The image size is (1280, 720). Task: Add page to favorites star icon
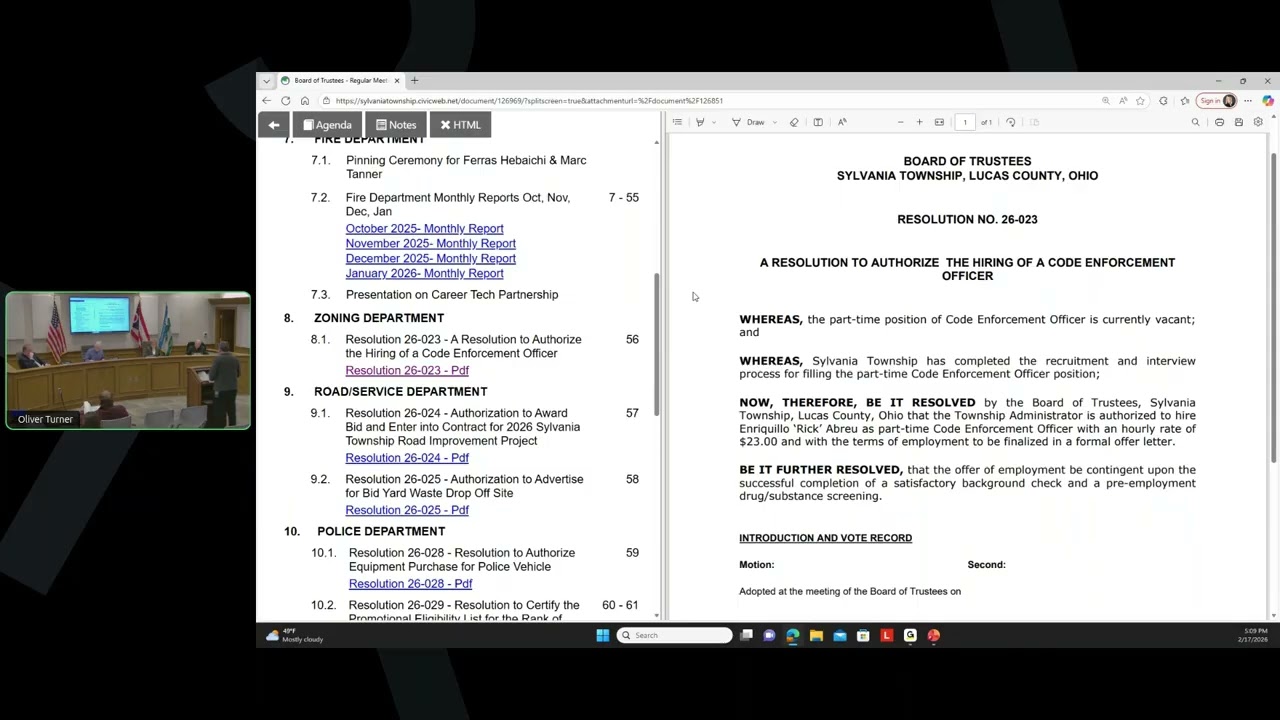pos(1140,101)
